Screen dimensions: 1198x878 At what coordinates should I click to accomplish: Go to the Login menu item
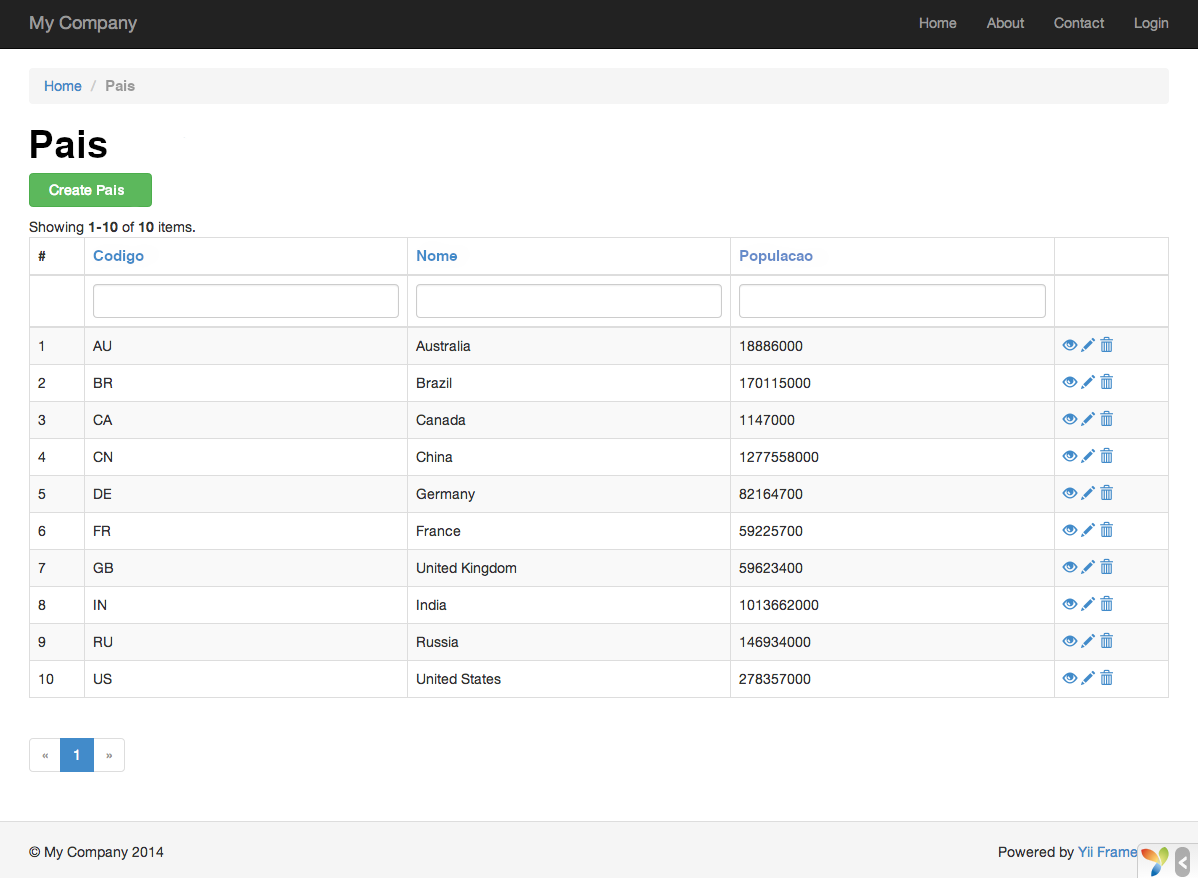pos(1150,23)
